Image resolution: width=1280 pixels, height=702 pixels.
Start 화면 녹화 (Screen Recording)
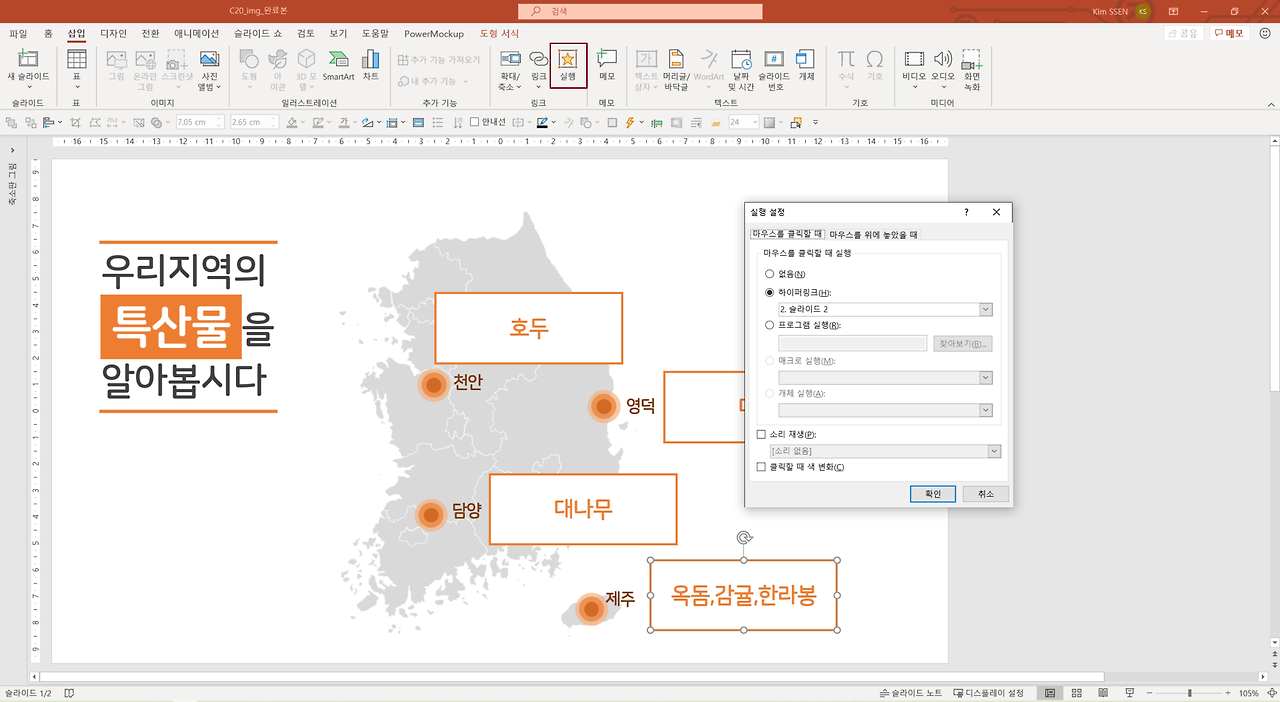[x=972, y=68]
